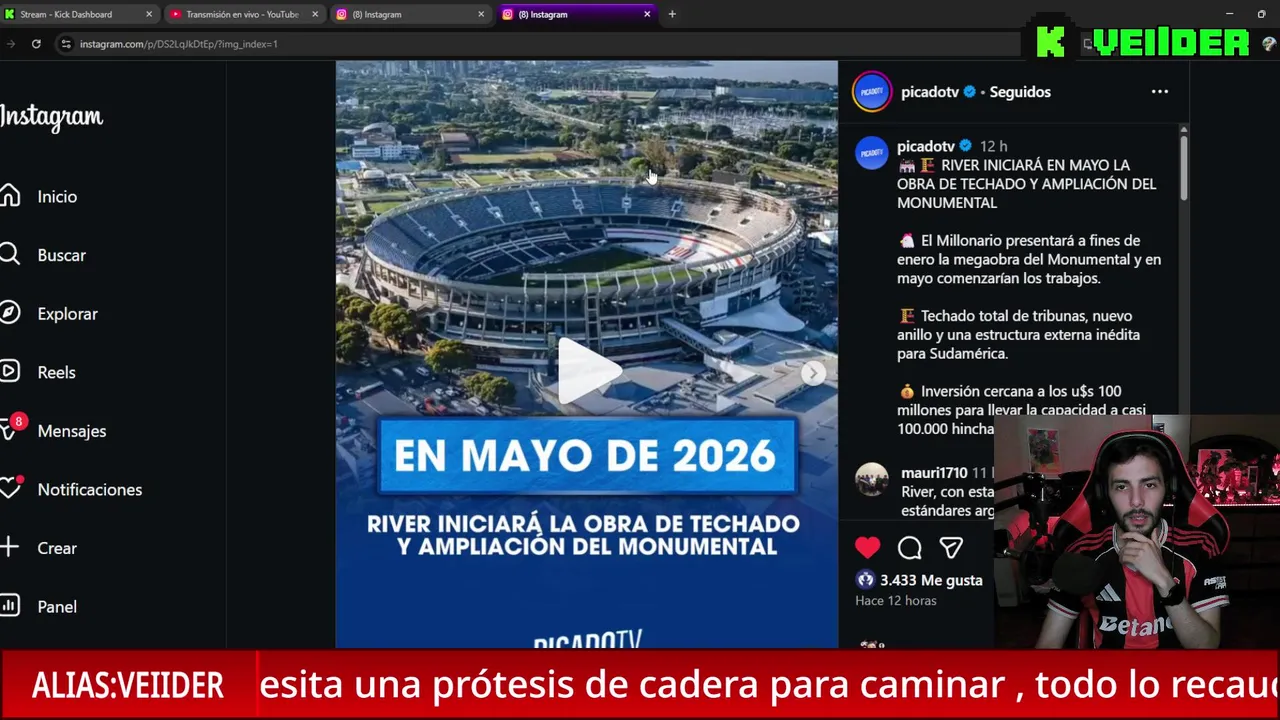Click the Instagram logo
Screen dimensions: 1280x720
pos(51,117)
